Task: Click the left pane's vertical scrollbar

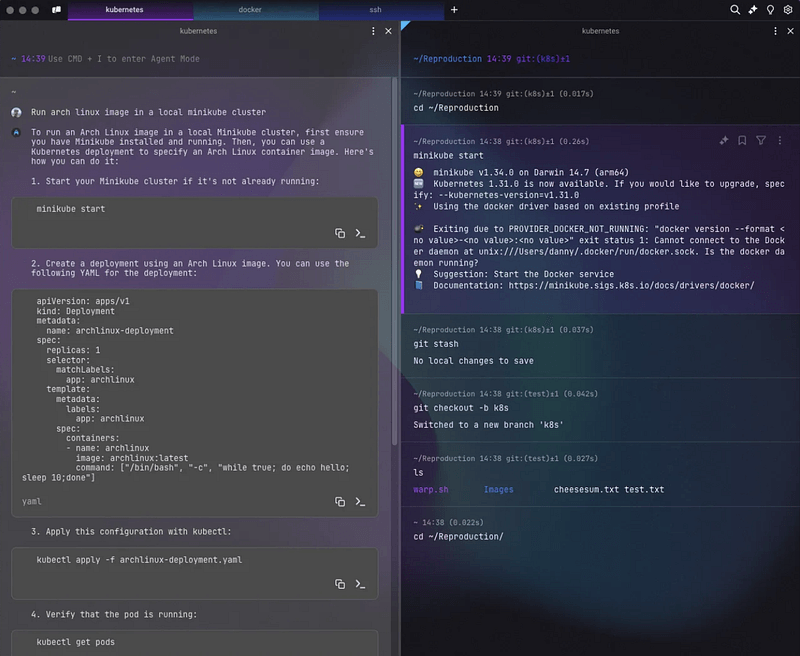Action: (x=394, y=250)
